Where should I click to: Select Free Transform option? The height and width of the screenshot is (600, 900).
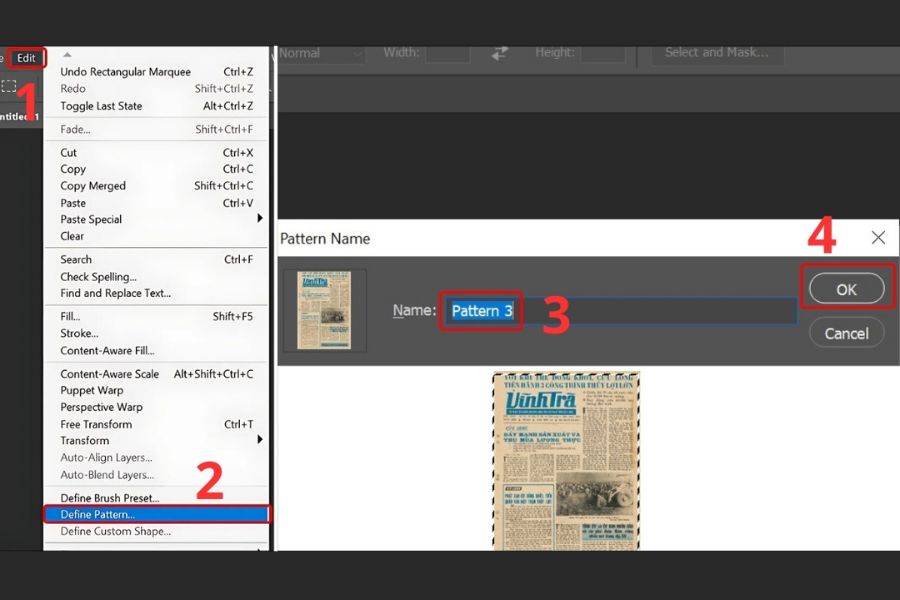(x=96, y=424)
